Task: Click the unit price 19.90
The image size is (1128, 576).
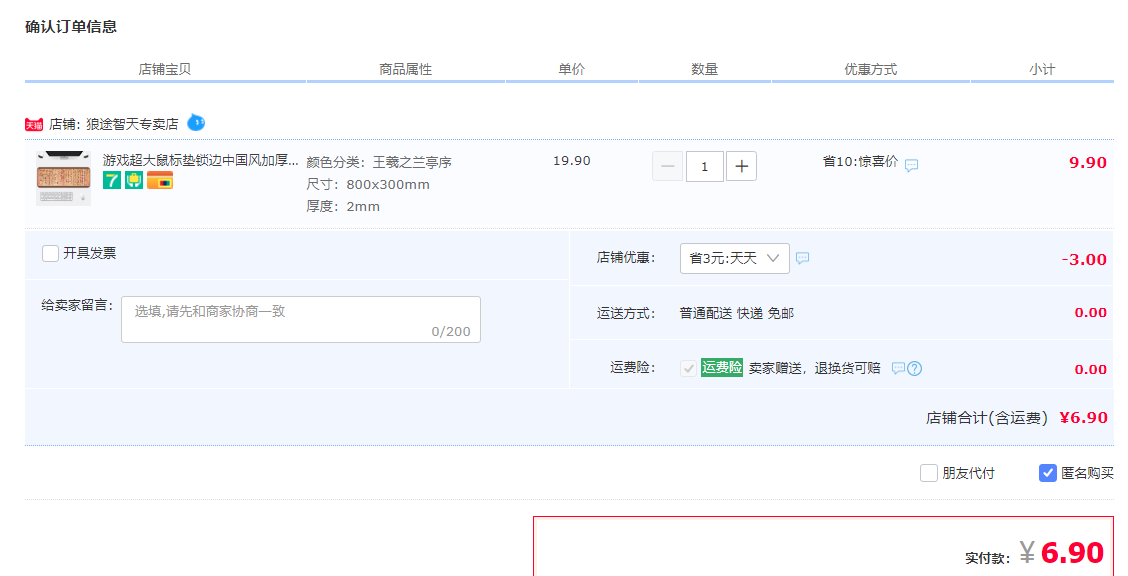Action: tap(572, 161)
